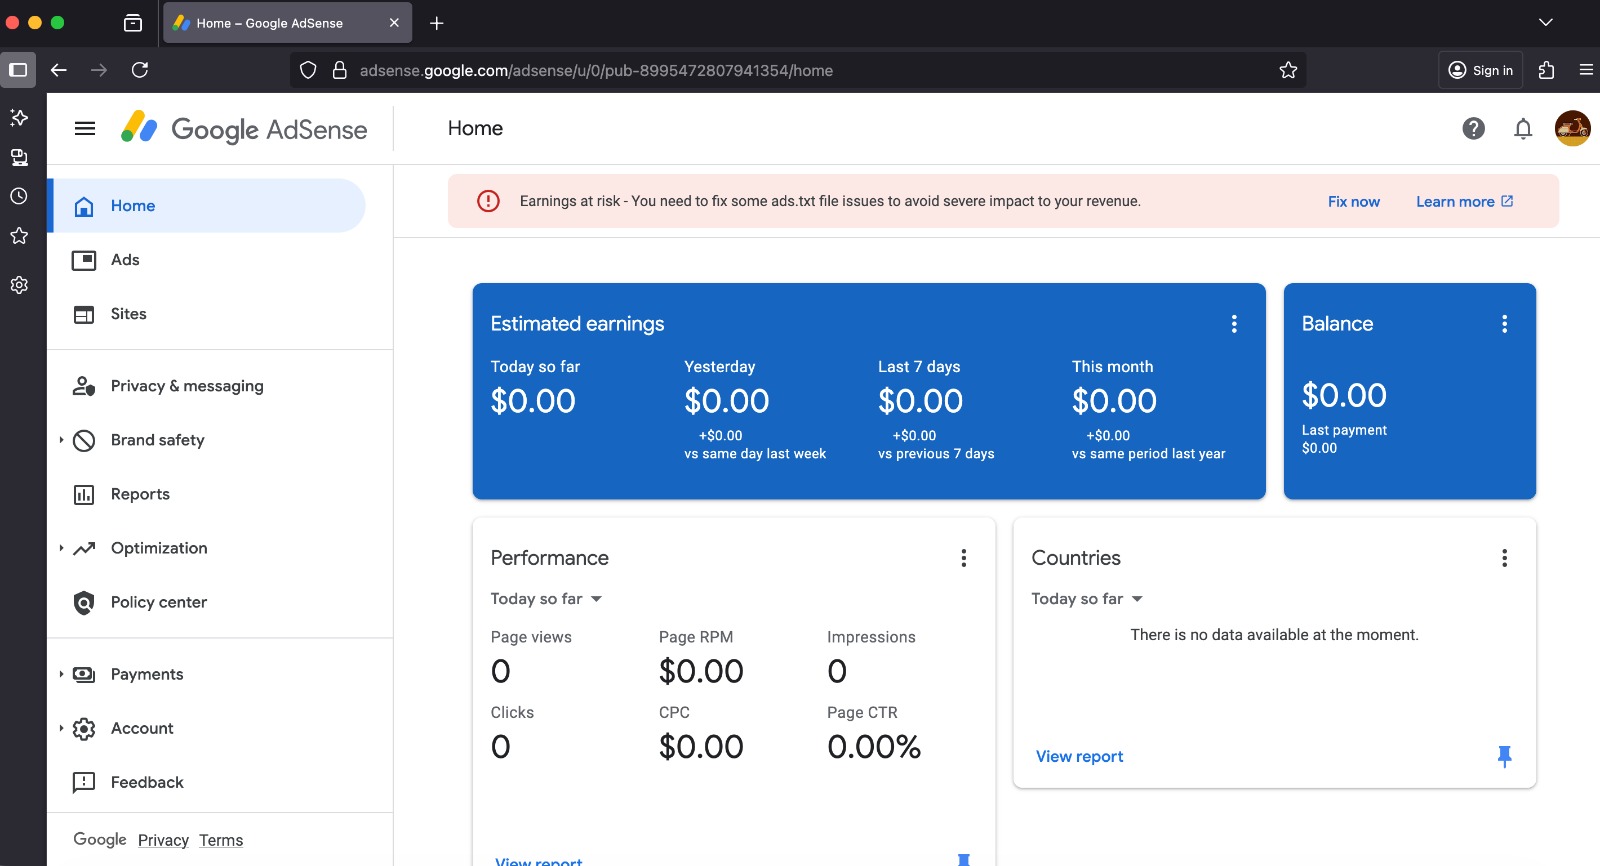This screenshot has height=866, width=1600.
Task: Click Fix now in earnings alert
Action: click(1353, 202)
